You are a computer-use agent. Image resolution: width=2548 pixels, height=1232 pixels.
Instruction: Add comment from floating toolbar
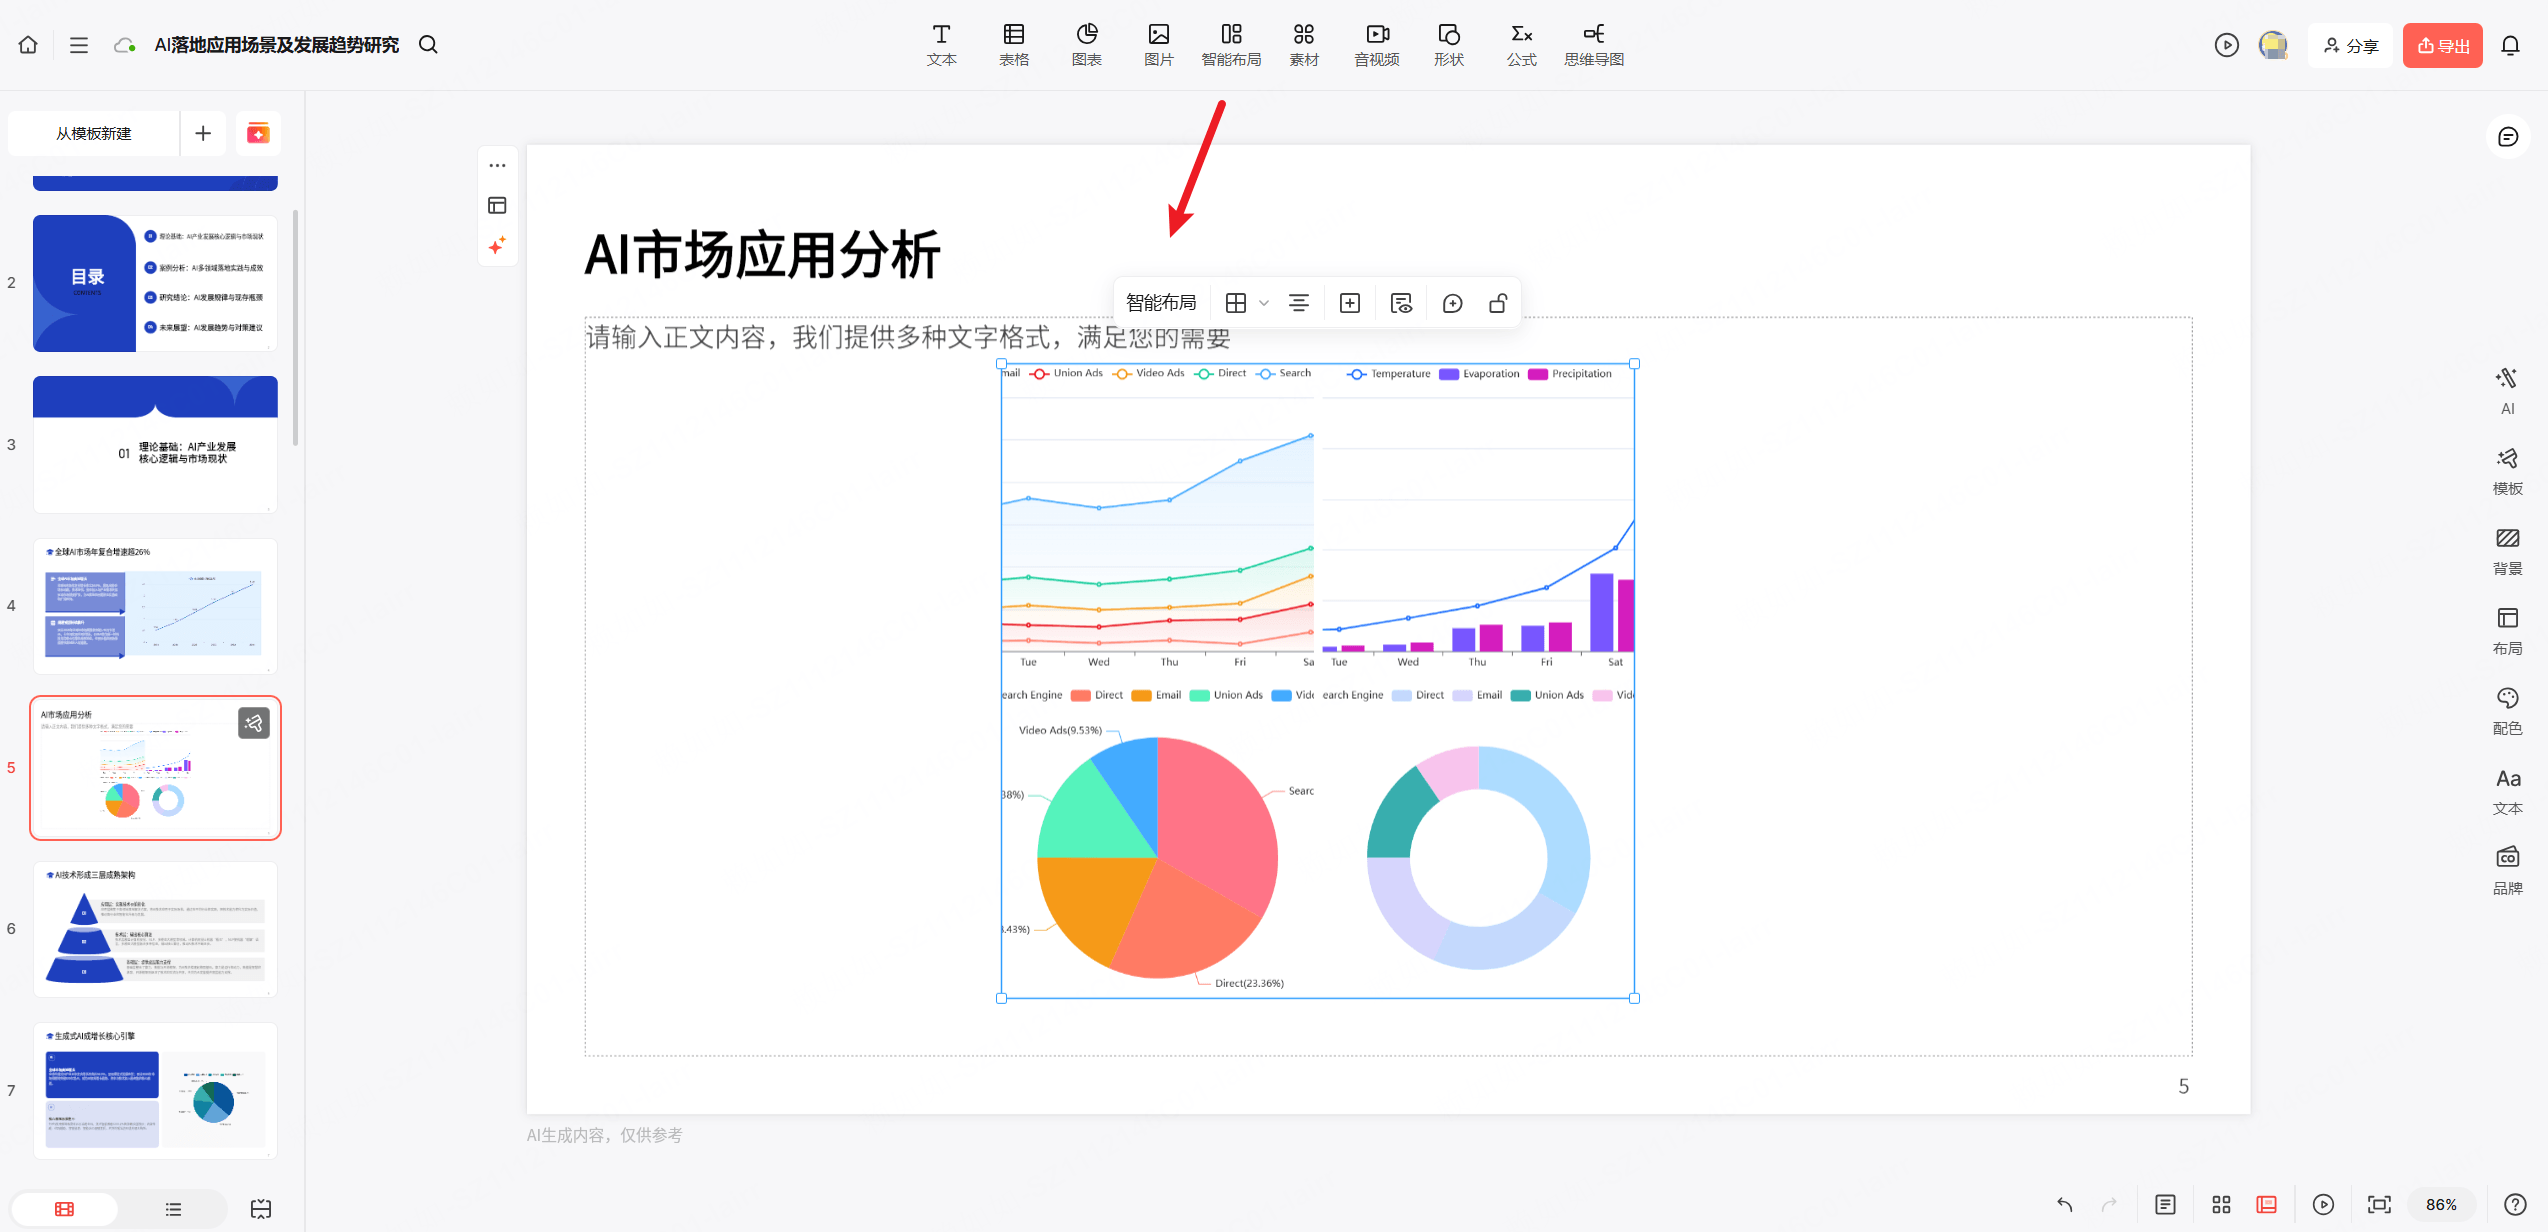(x=1453, y=303)
